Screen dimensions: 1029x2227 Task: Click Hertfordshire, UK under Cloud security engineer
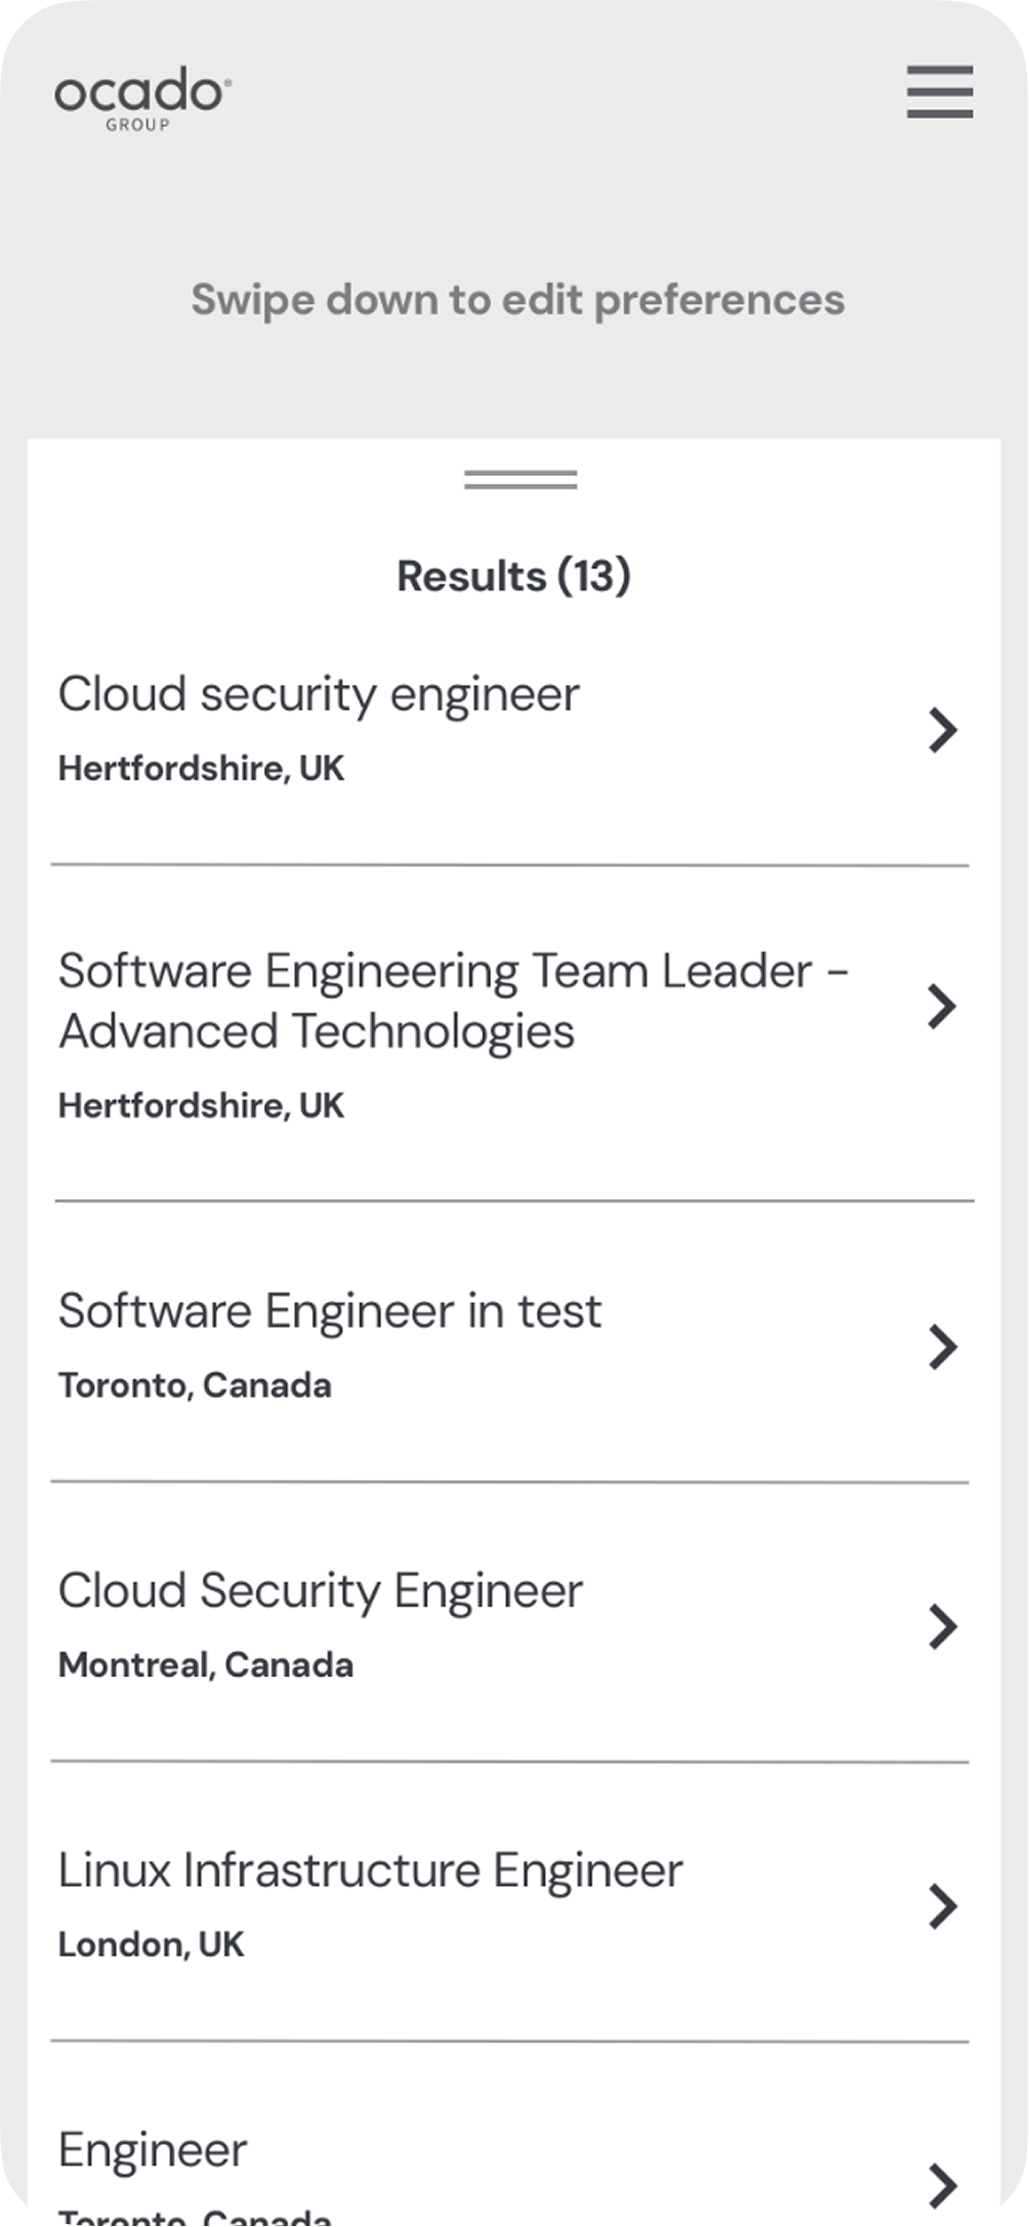pos(201,768)
